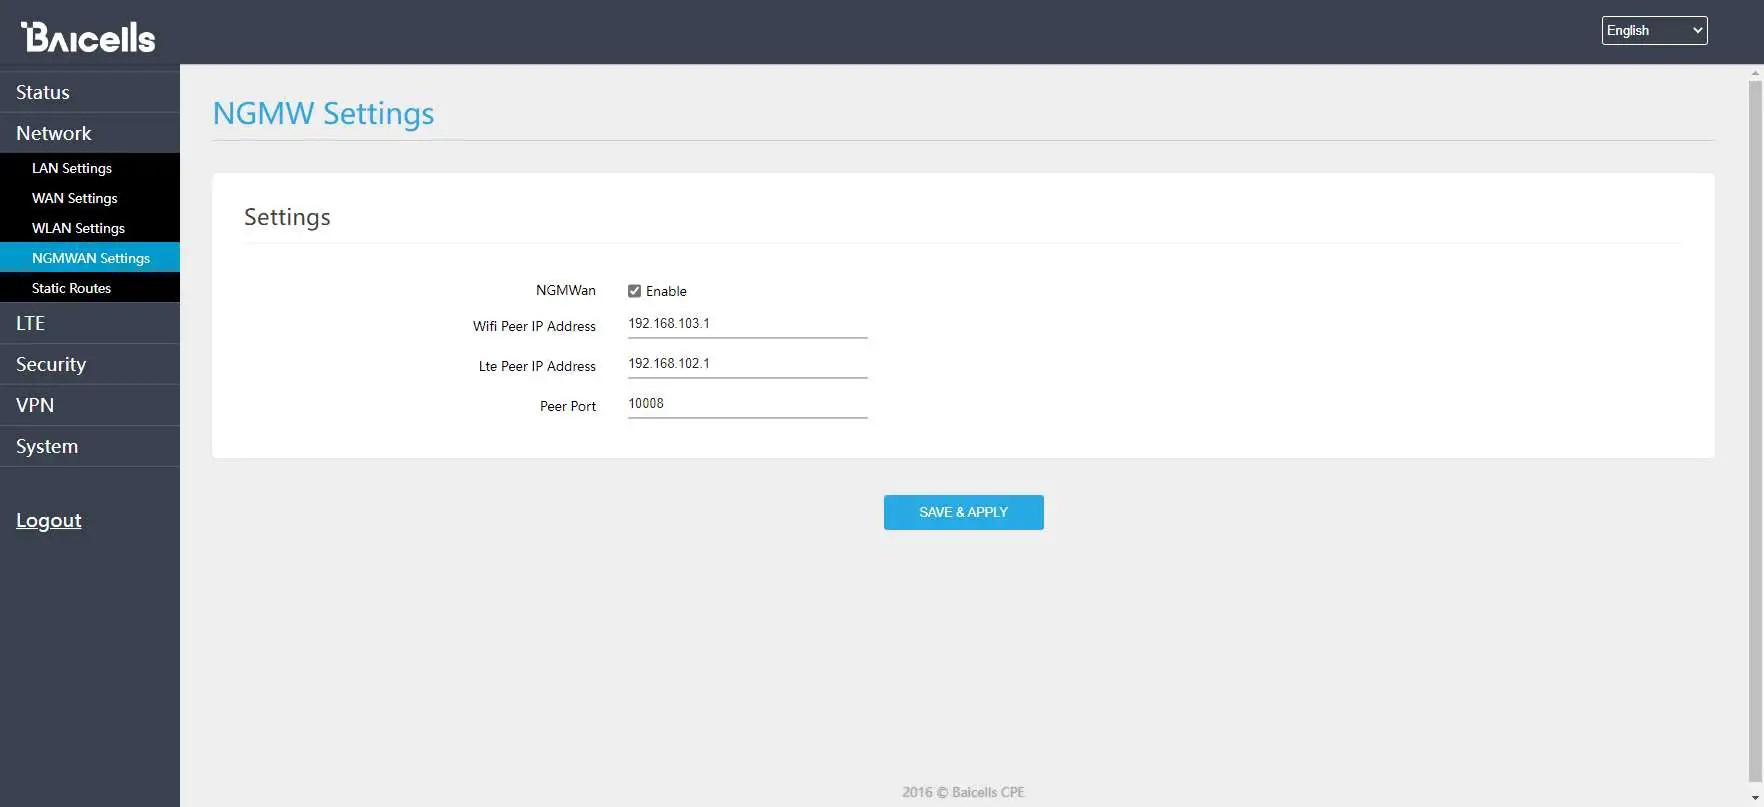Click the scrollbar down arrow
The width and height of the screenshot is (1764, 807).
tap(1755, 798)
